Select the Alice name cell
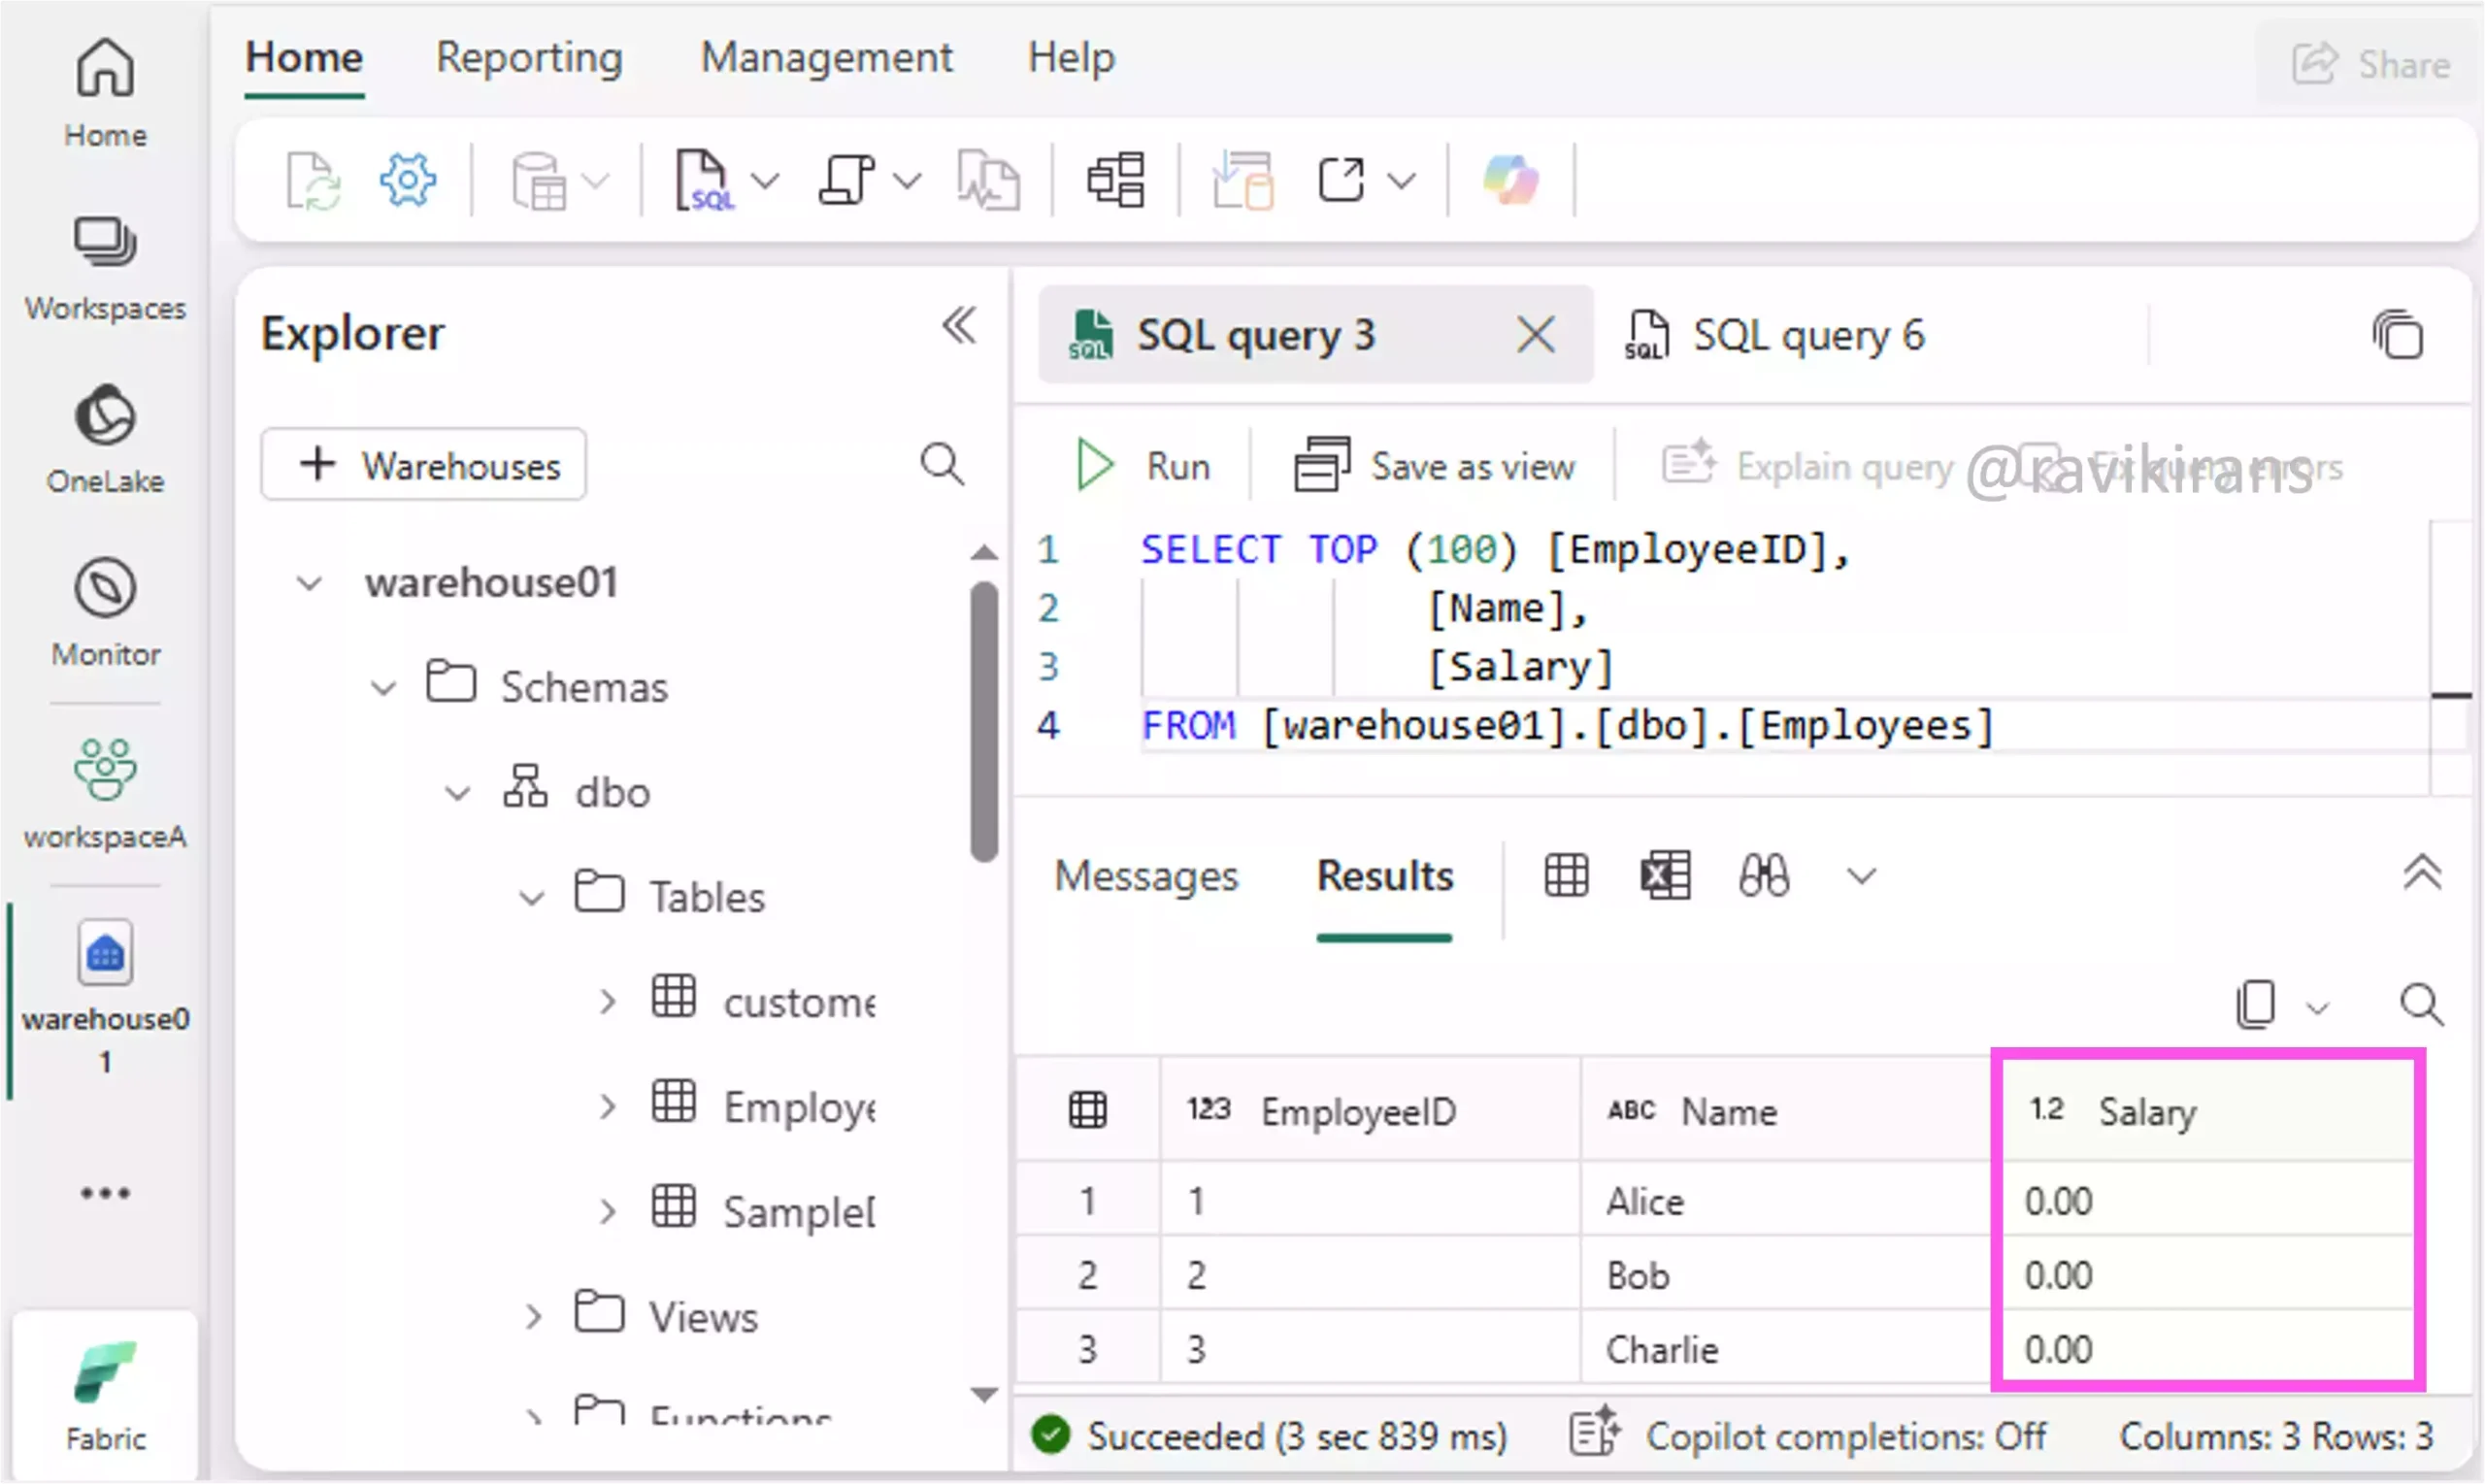2485x1484 pixels. (1788, 1200)
